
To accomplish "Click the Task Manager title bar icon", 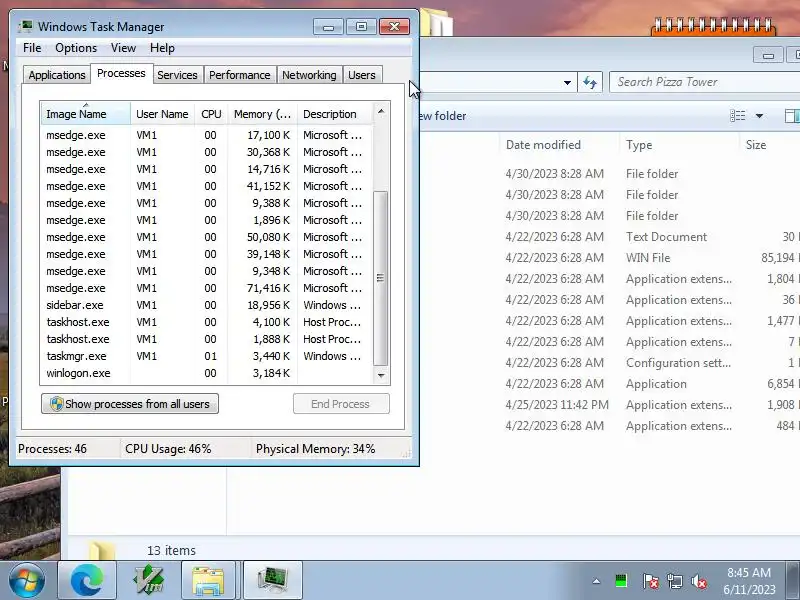I will 26,27.
